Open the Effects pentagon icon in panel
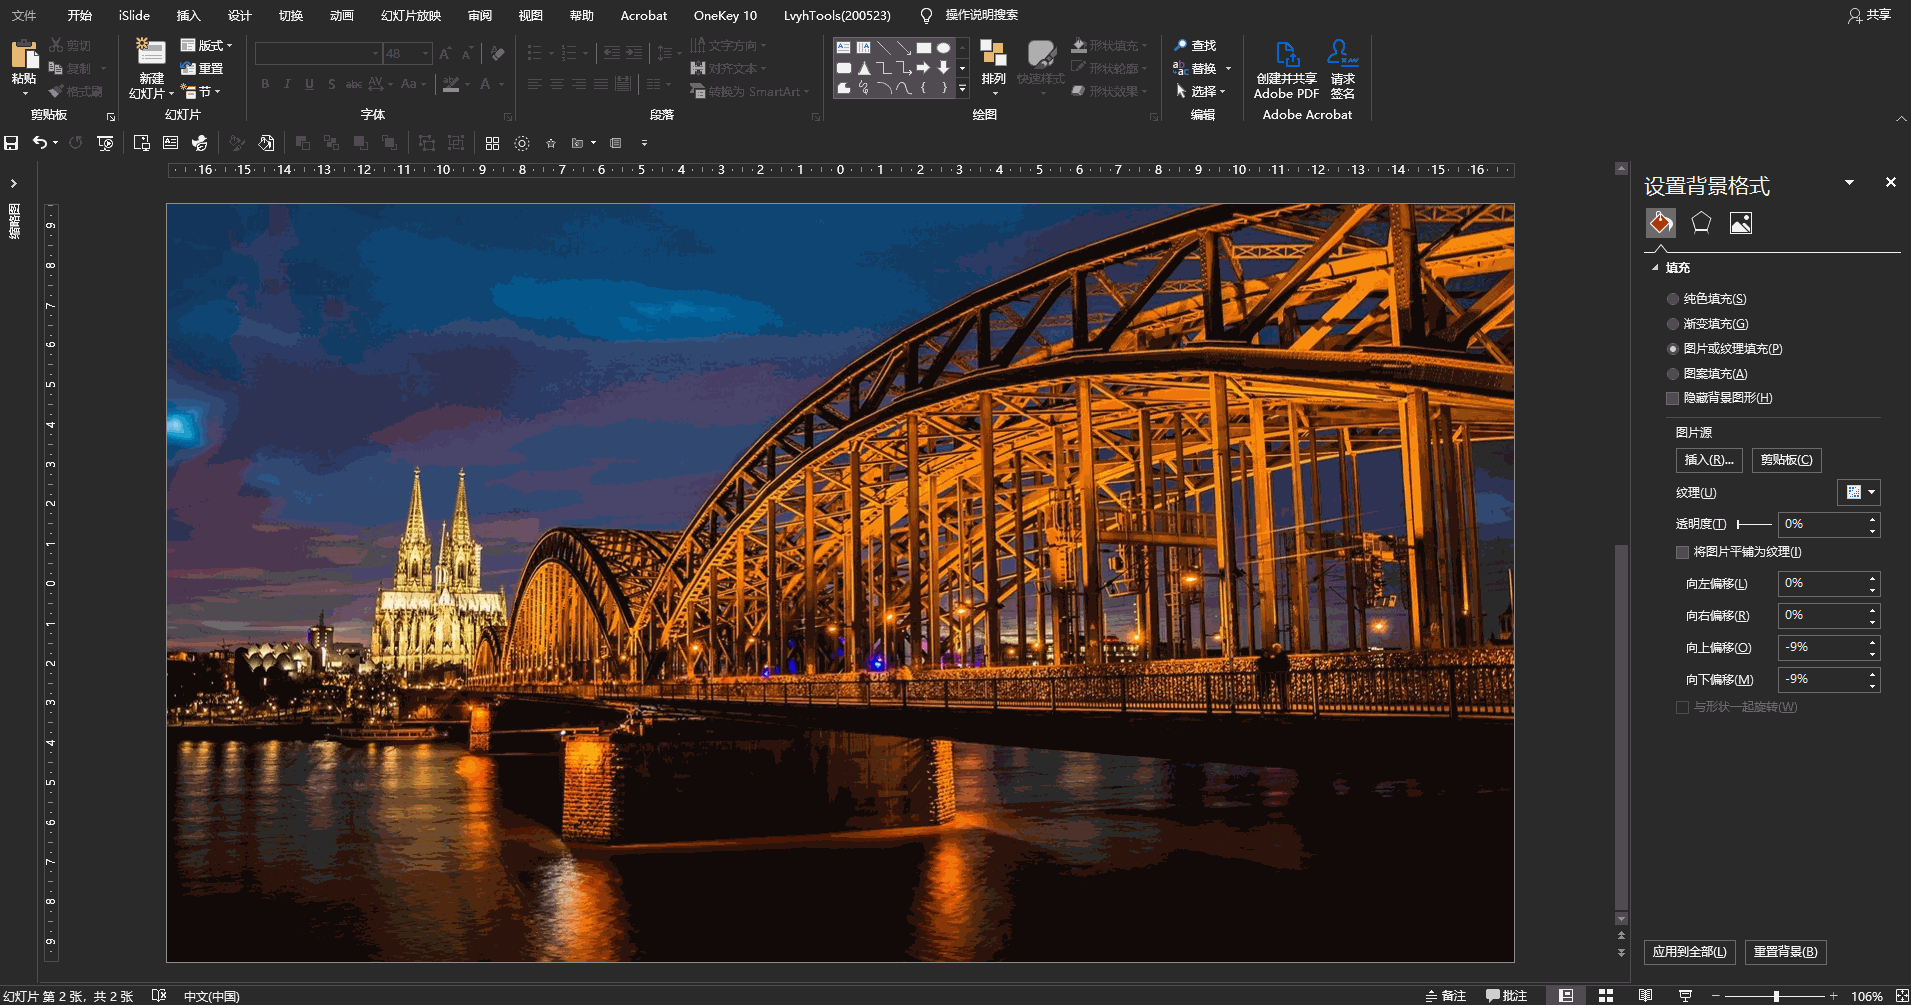This screenshot has height=1005, width=1911. point(1700,223)
